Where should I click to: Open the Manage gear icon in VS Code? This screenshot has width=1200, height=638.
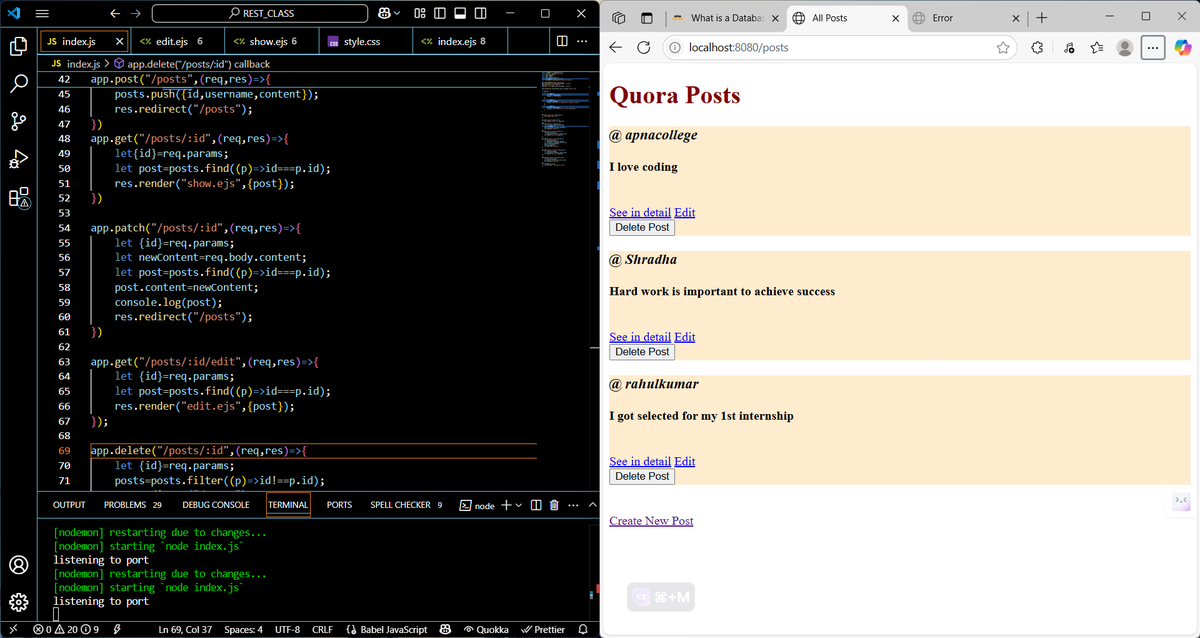(x=18, y=603)
